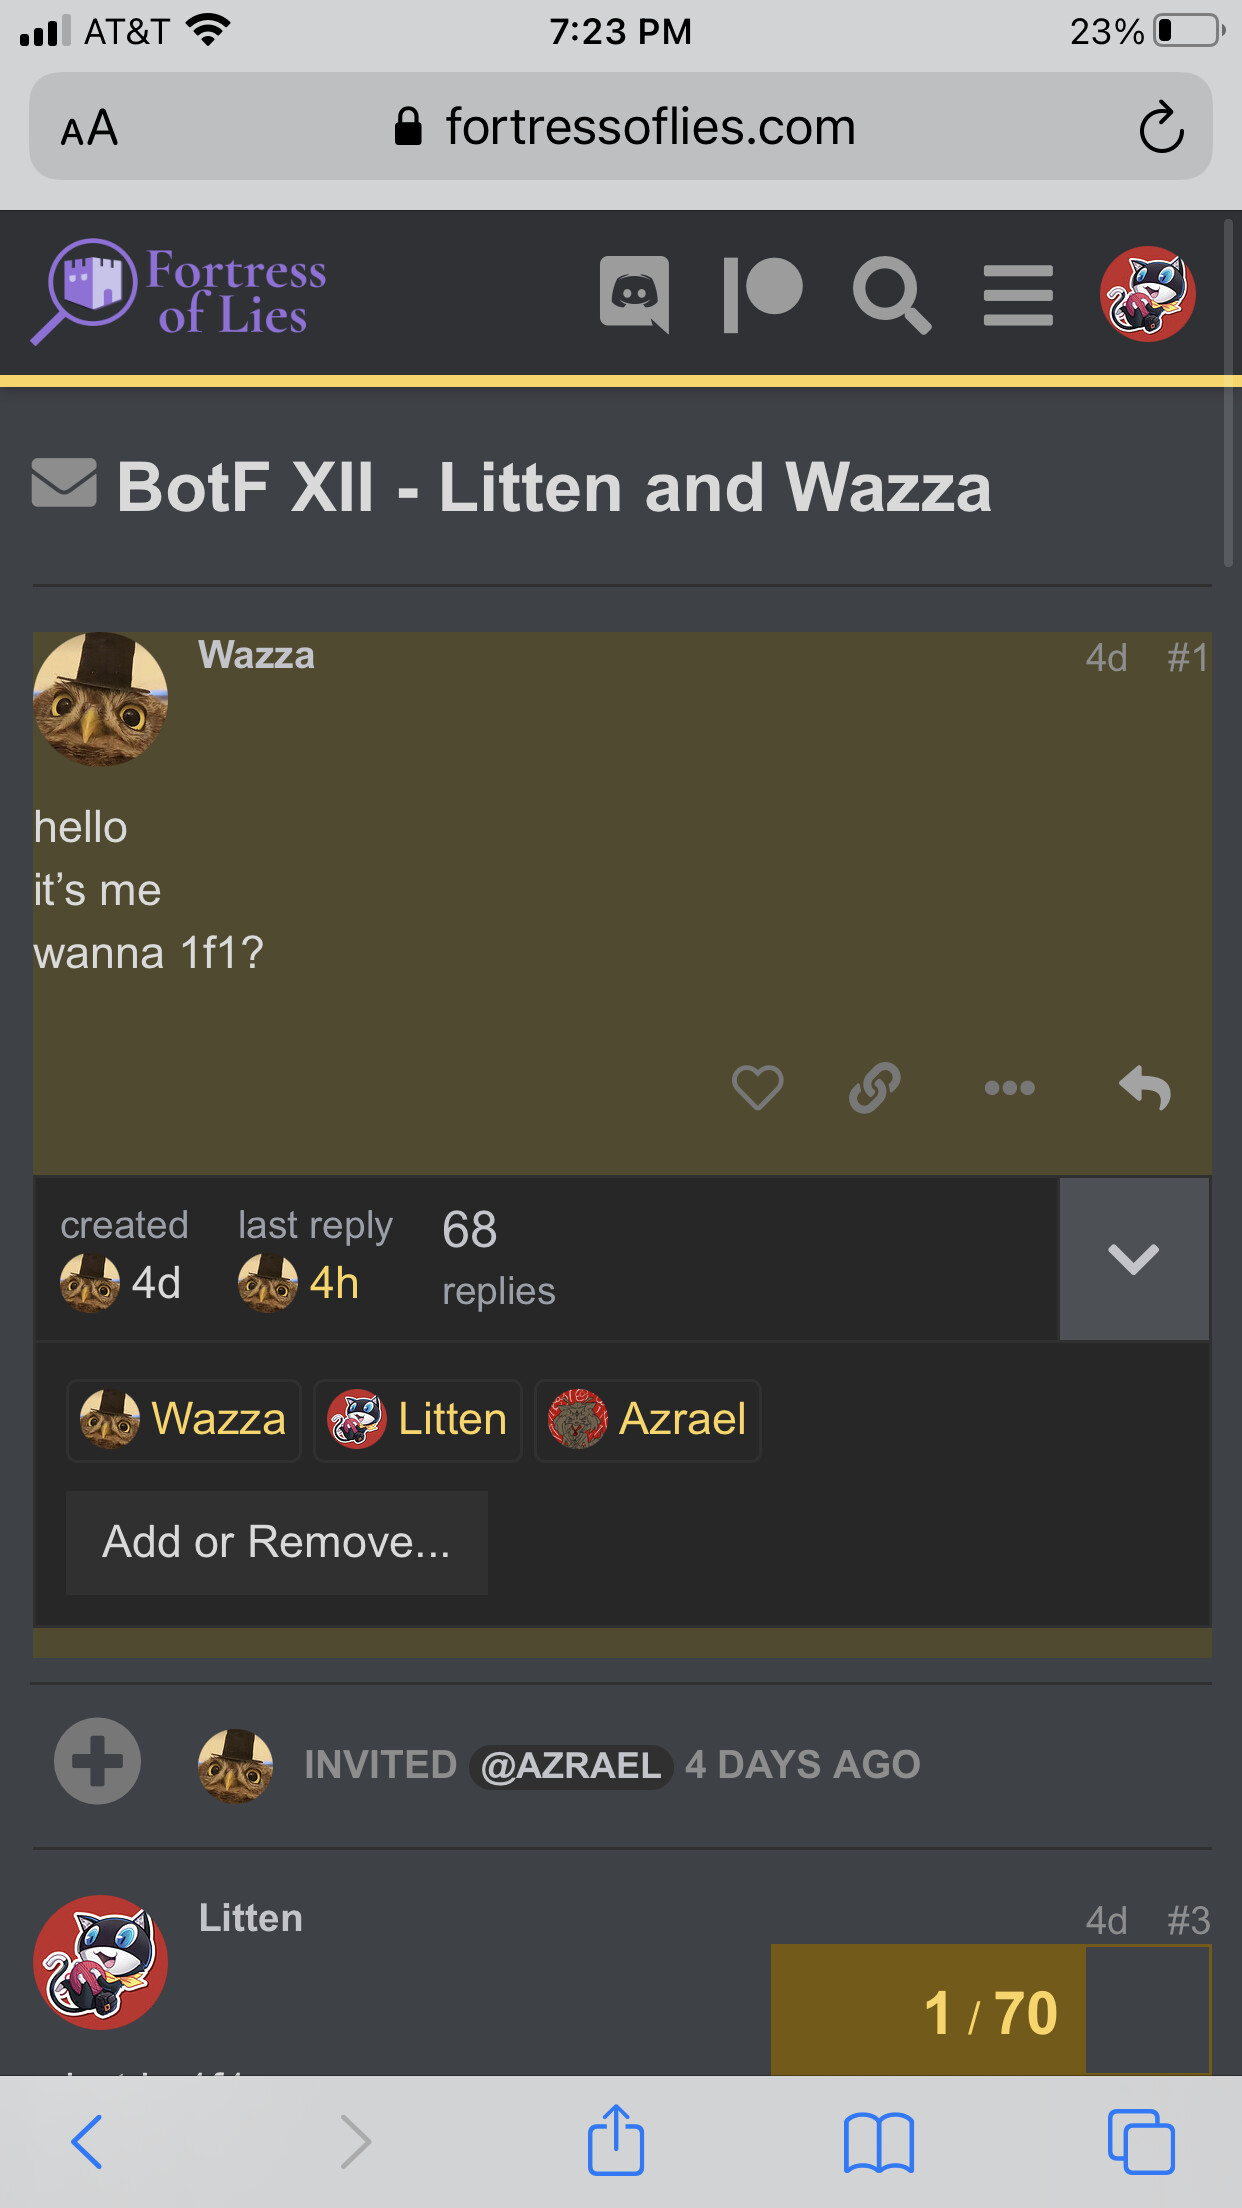Image resolution: width=1242 pixels, height=2208 pixels.
Task: Open the Patreon icon in header
Action: (763, 294)
